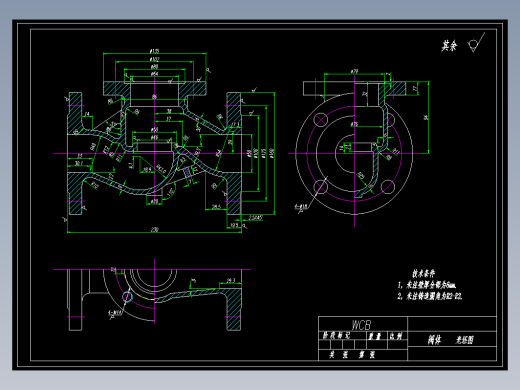Select technical note line 1 about wall thickness

click(427, 285)
